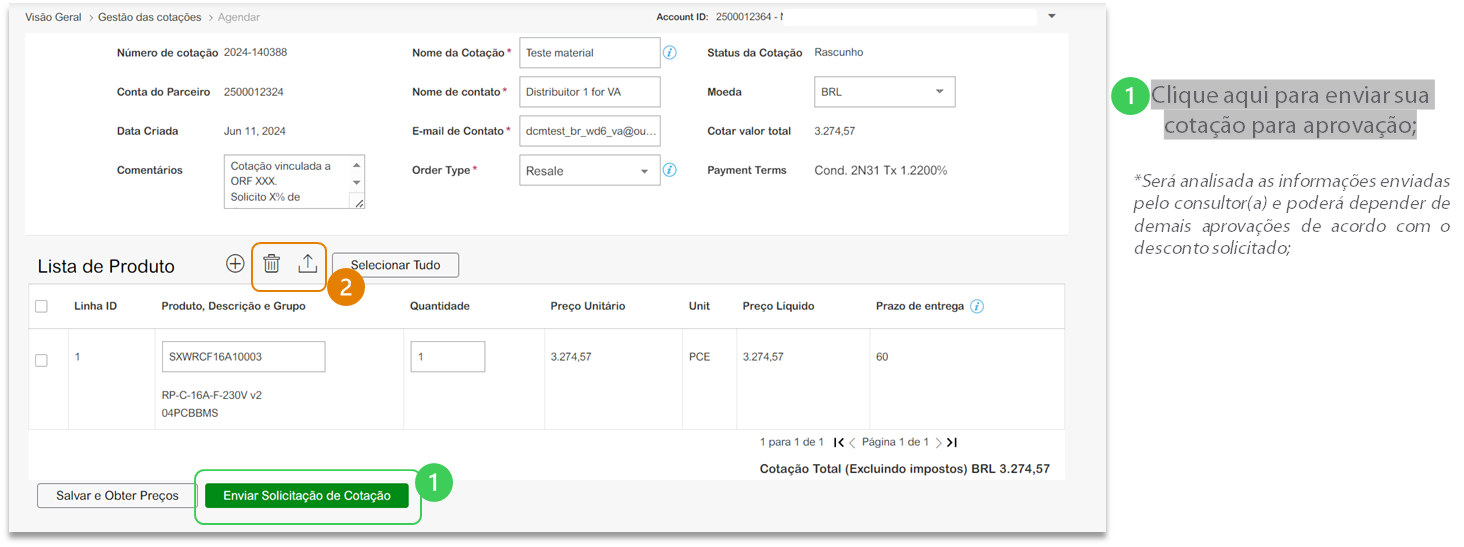This screenshot has width=1464, height=547.
Task: Click Enviar Solicitação de Cotação button
Action: point(307,496)
